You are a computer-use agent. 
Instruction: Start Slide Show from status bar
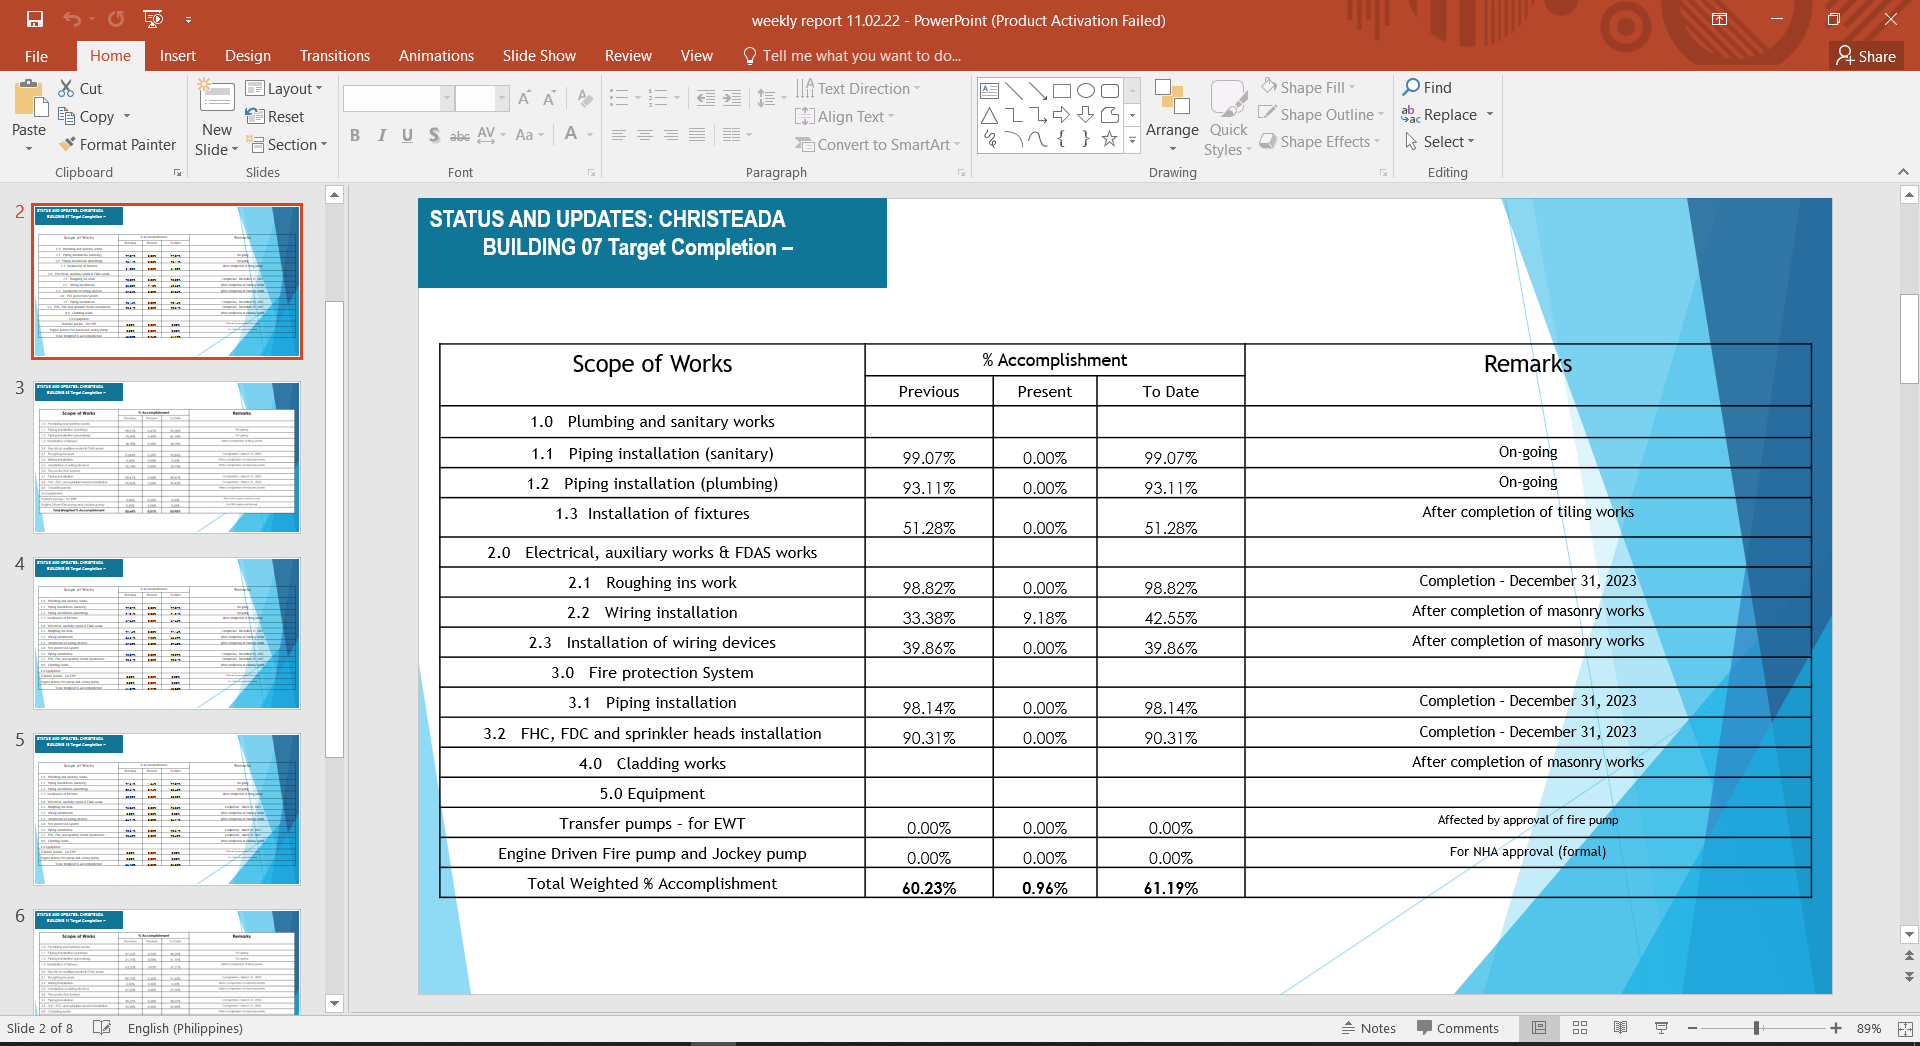1662,1028
